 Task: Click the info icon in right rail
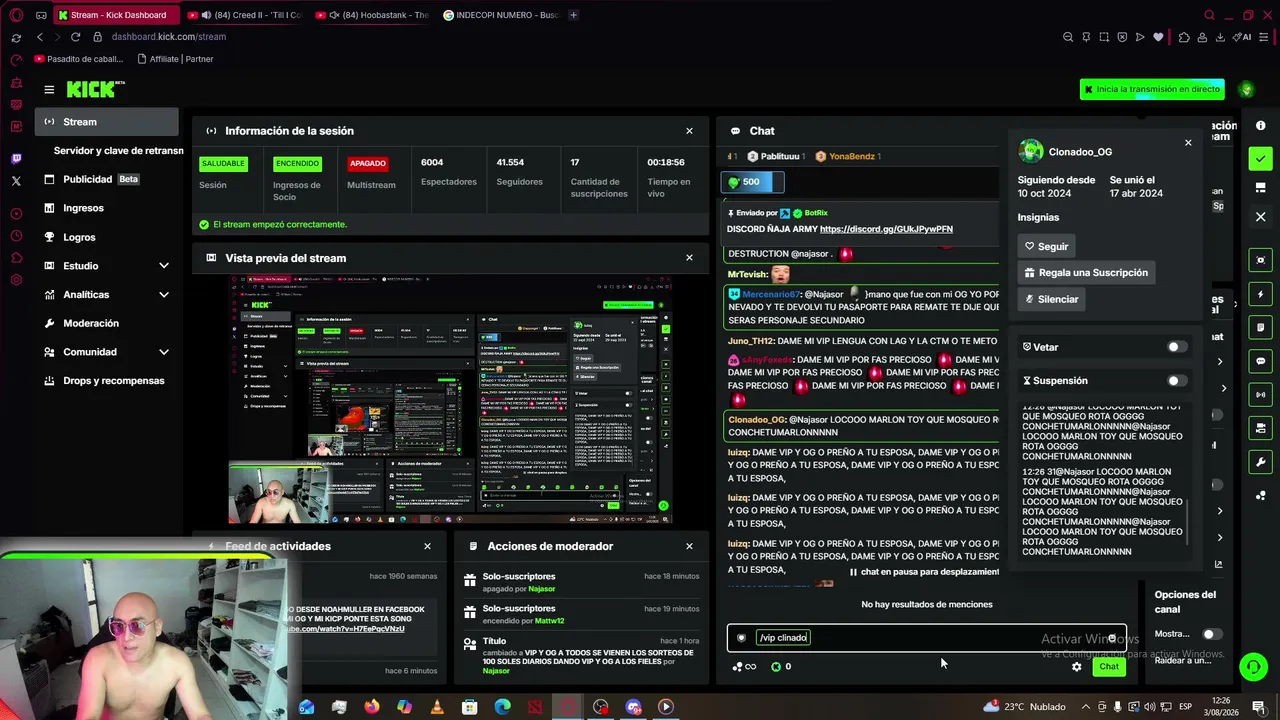[x=1260, y=126]
